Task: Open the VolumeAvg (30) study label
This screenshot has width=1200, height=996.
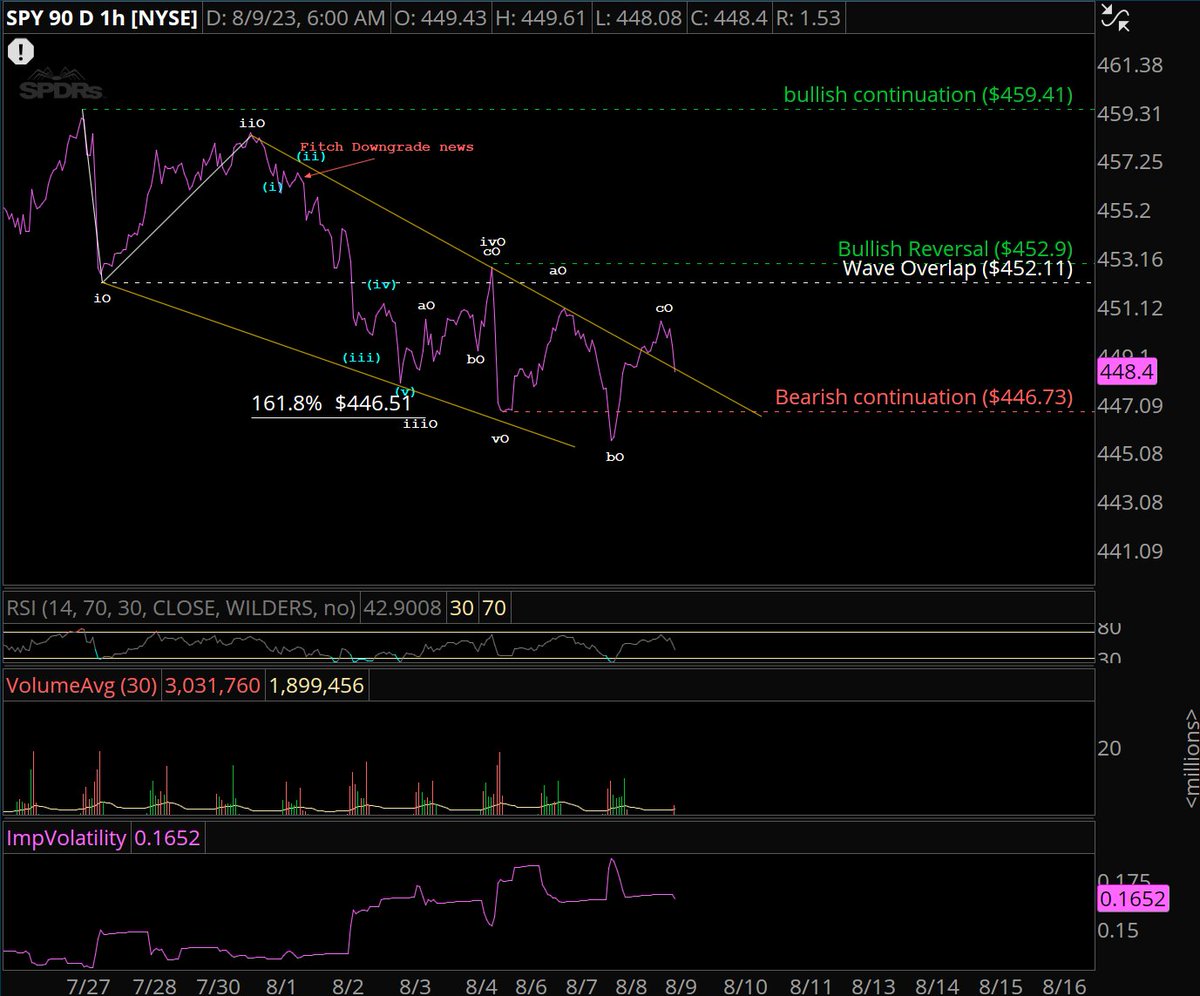Action: click(x=80, y=686)
